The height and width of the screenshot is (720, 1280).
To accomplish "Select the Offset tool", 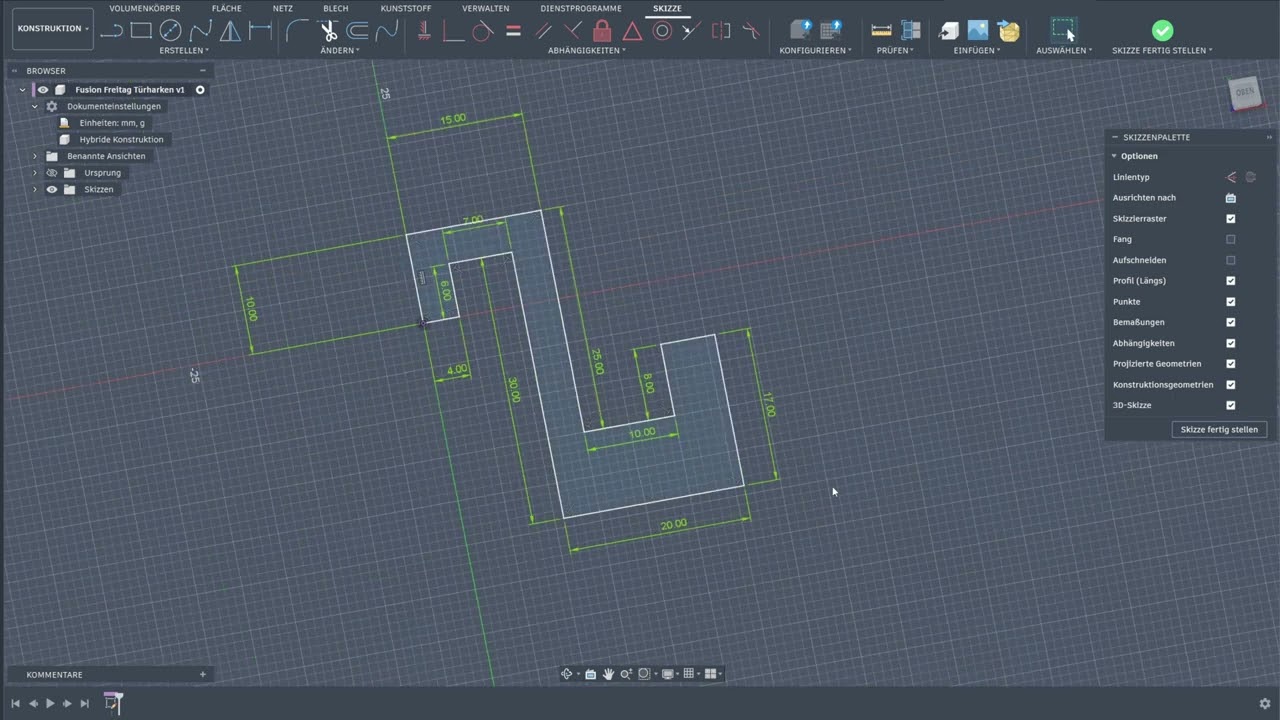I will click(x=357, y=31).
